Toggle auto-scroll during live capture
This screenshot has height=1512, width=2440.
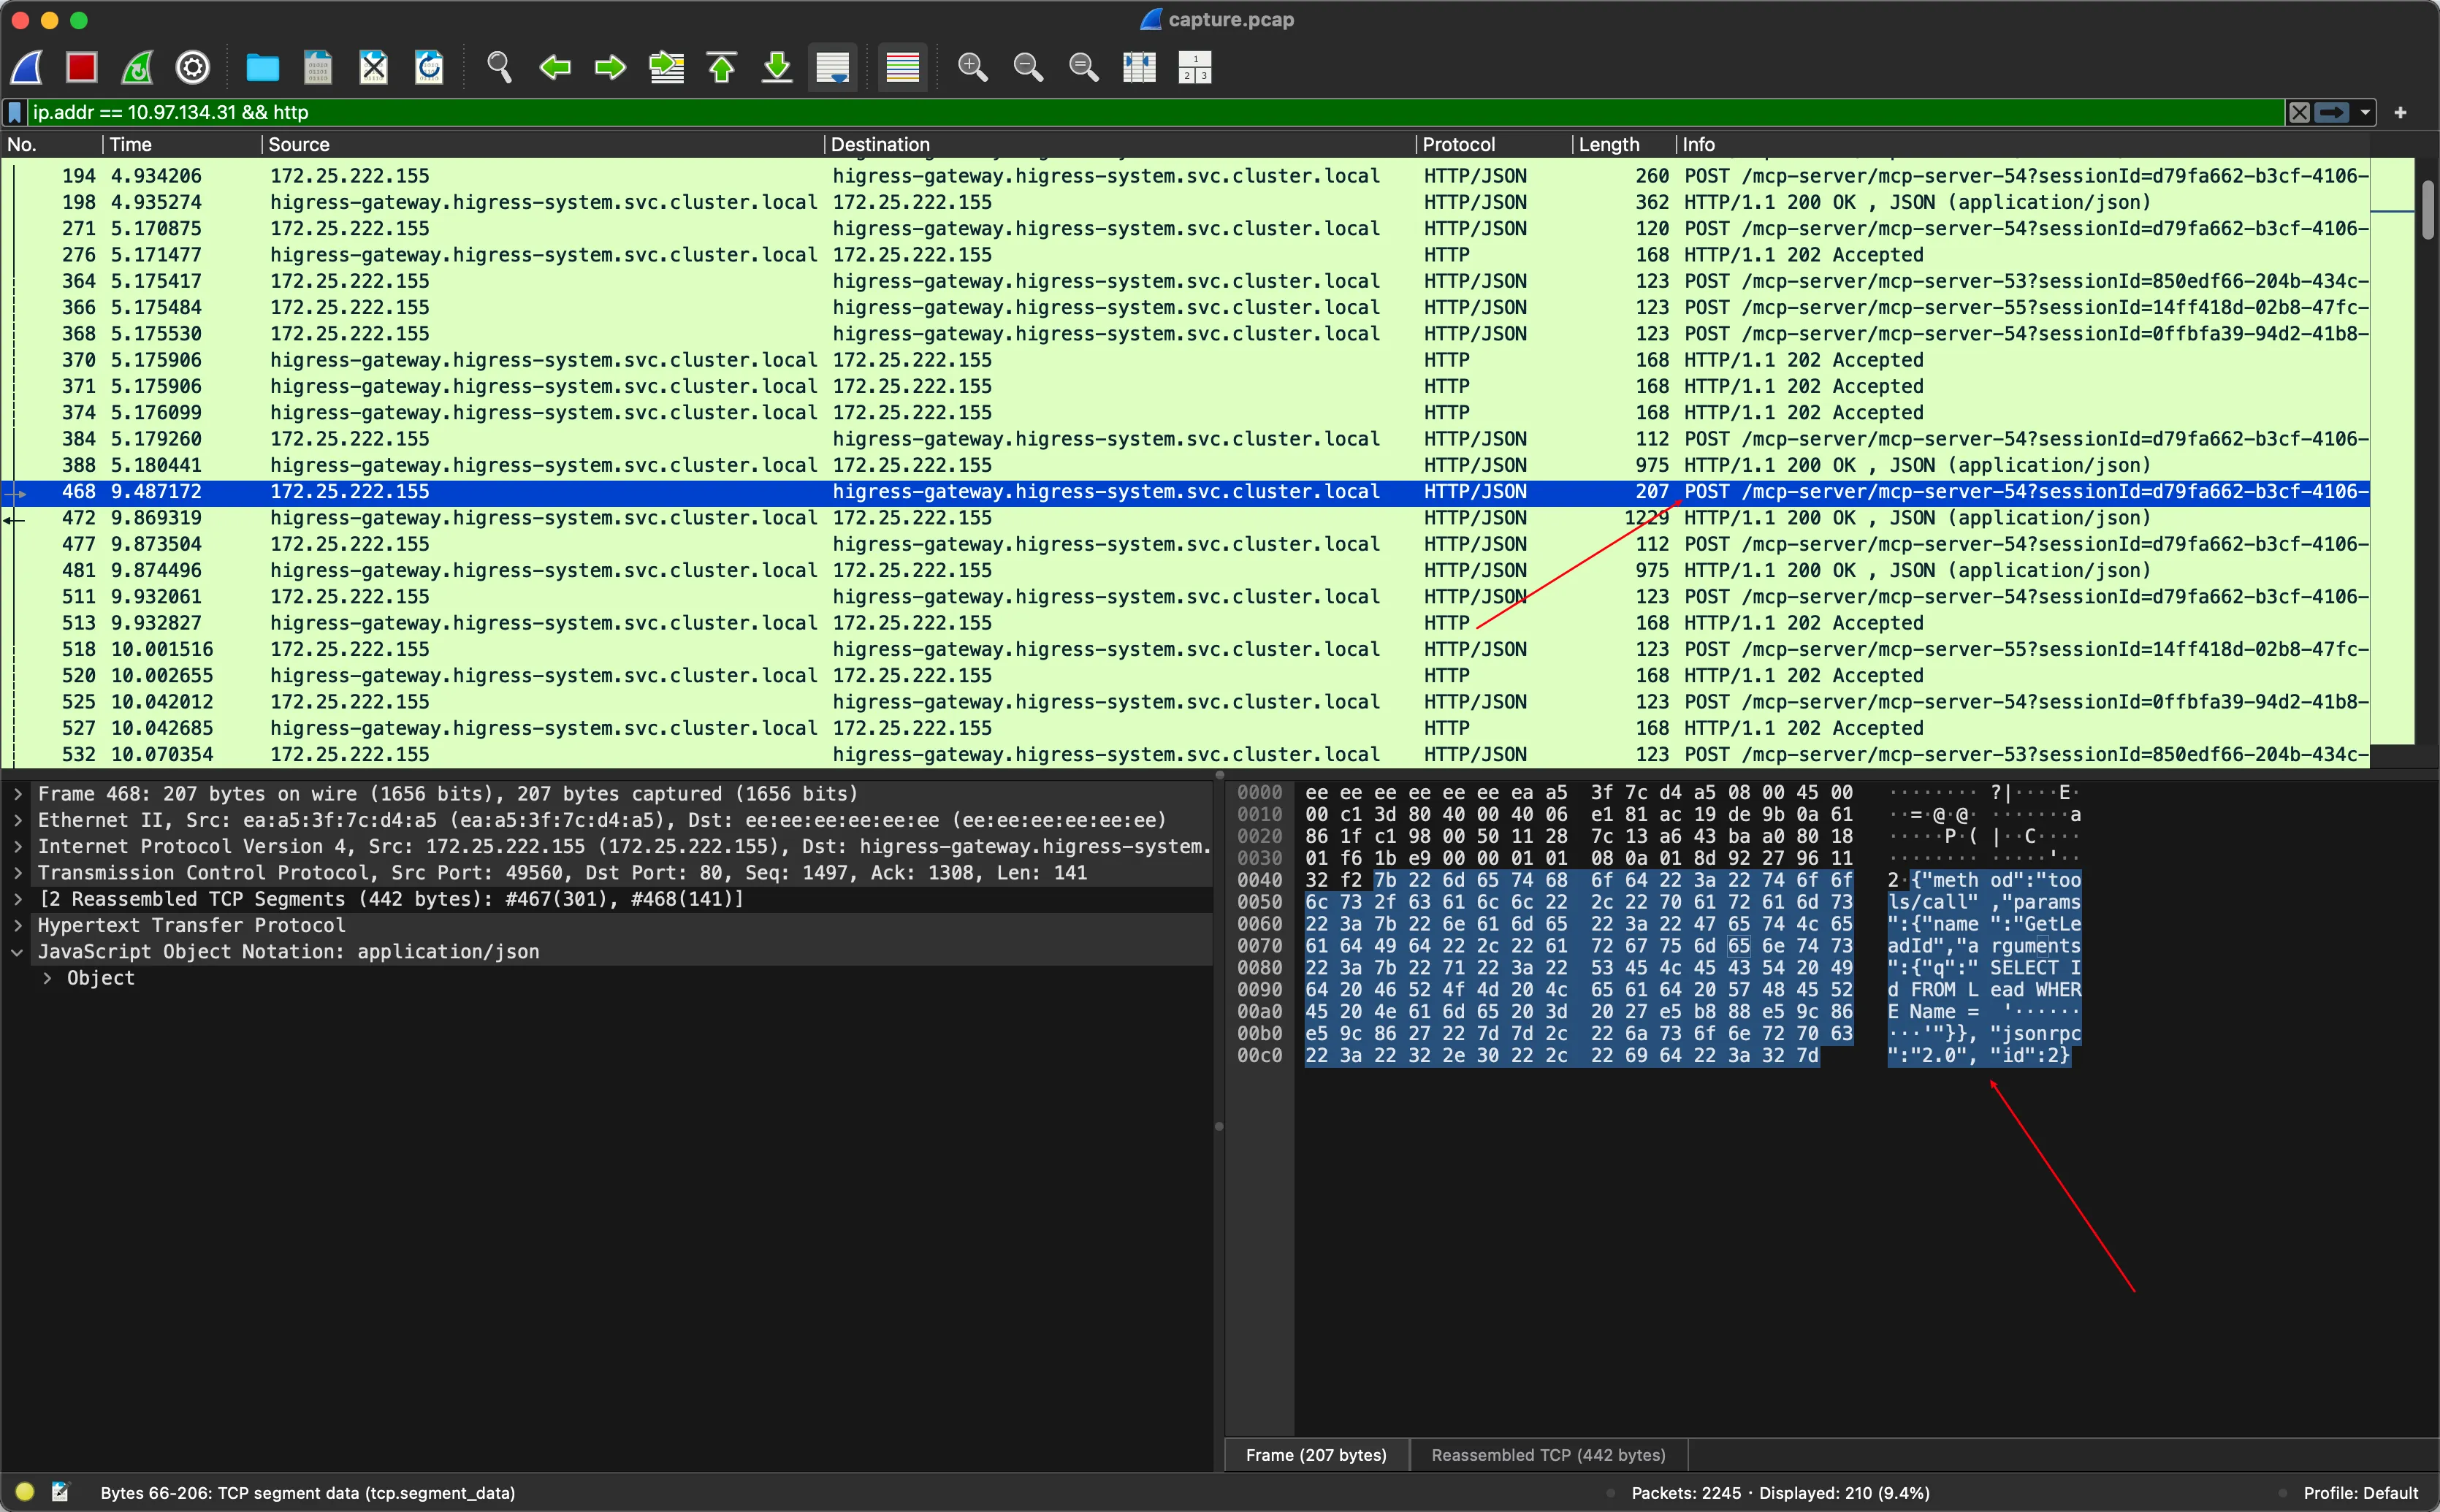(833, 67)
